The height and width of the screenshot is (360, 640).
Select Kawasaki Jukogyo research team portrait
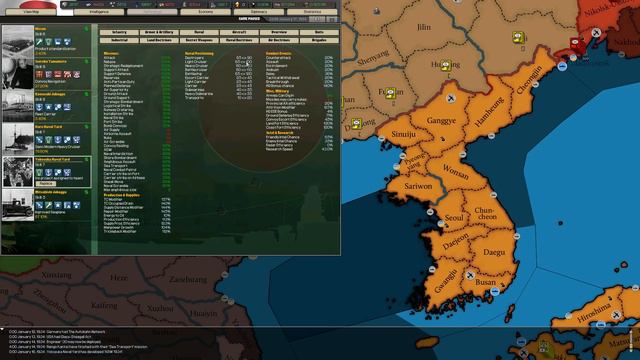pyautogui.click(x=18, y=106)
